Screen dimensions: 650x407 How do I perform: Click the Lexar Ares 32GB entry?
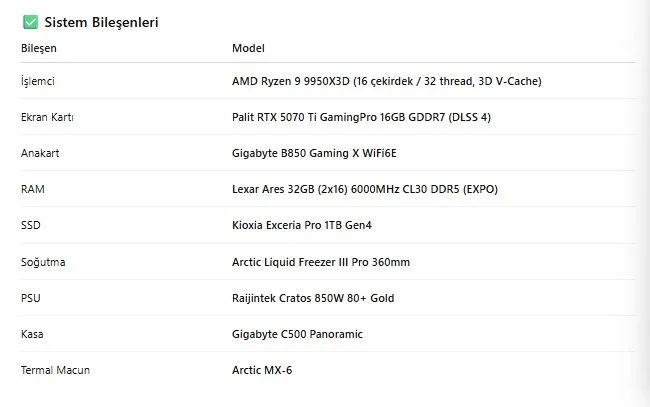tap(364, 189)
